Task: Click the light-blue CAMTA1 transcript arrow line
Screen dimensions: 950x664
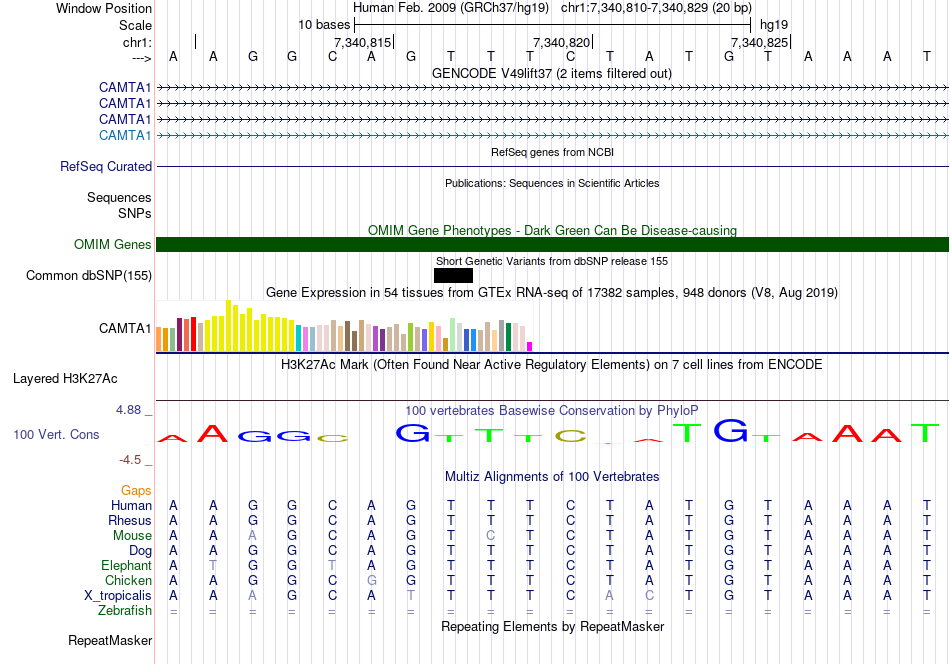Action: click(552, 135)
